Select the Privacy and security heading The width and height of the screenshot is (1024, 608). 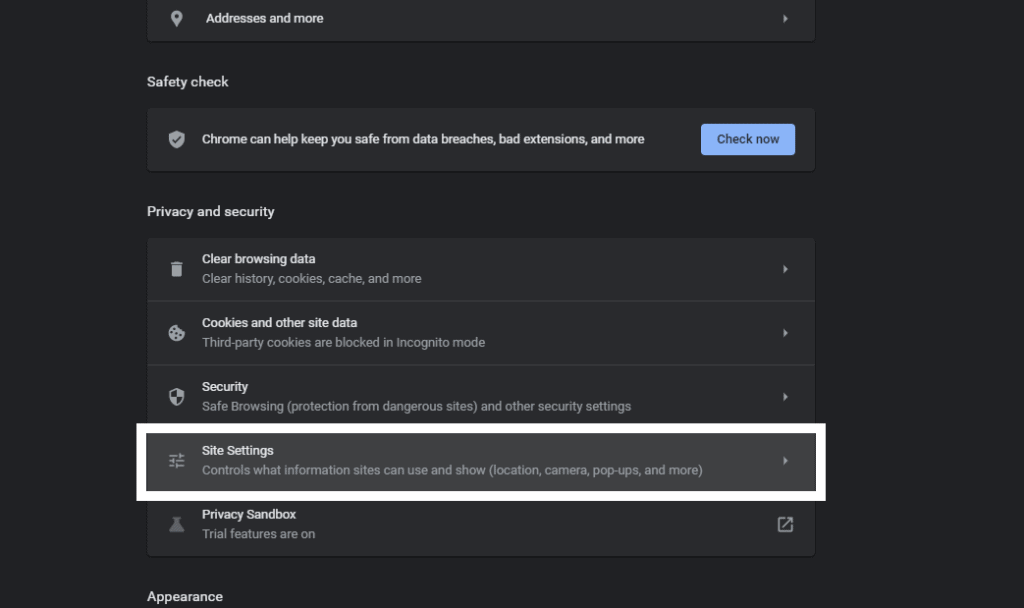[x=210, y=211]
